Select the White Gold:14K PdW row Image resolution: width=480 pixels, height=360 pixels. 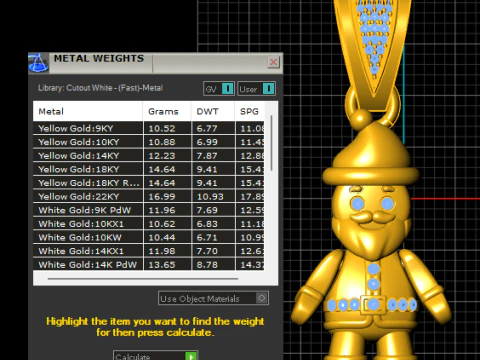[x=149, y=264]
